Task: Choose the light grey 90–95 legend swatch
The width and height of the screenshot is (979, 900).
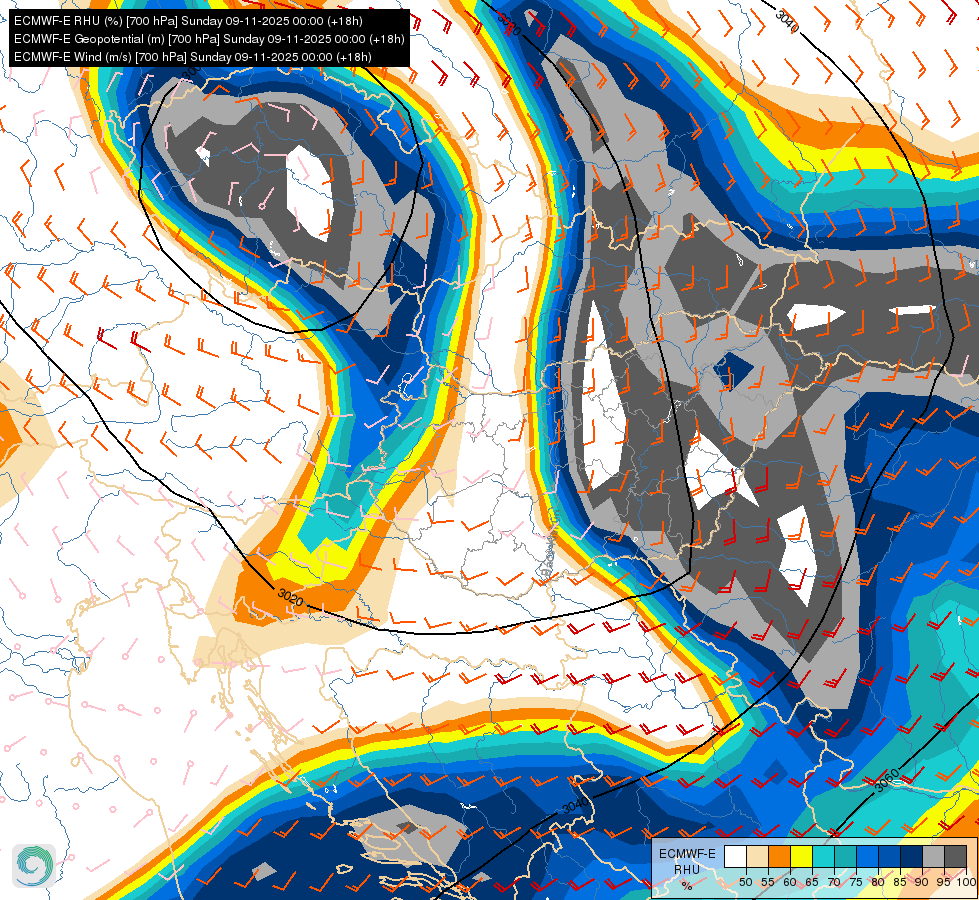Action: [x=933, y=856]
